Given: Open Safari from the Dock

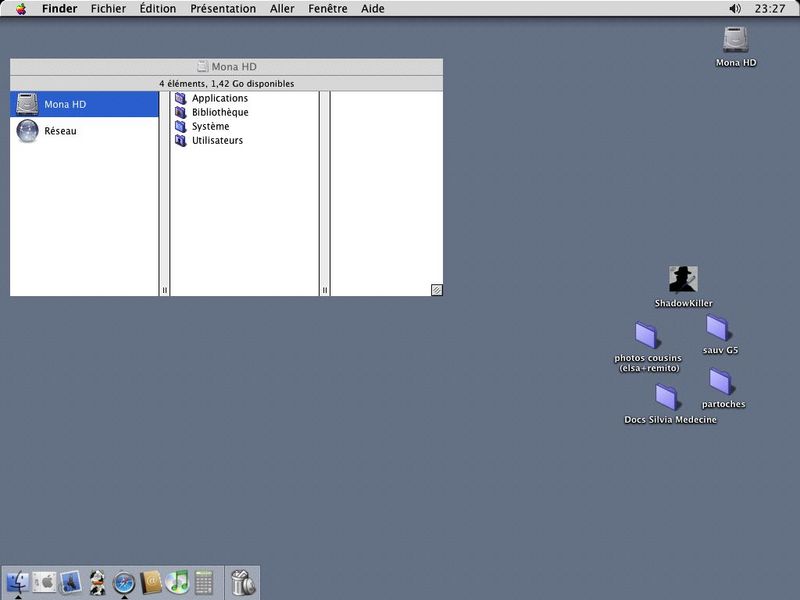Looking at the screenshot, I should point(124,583).
